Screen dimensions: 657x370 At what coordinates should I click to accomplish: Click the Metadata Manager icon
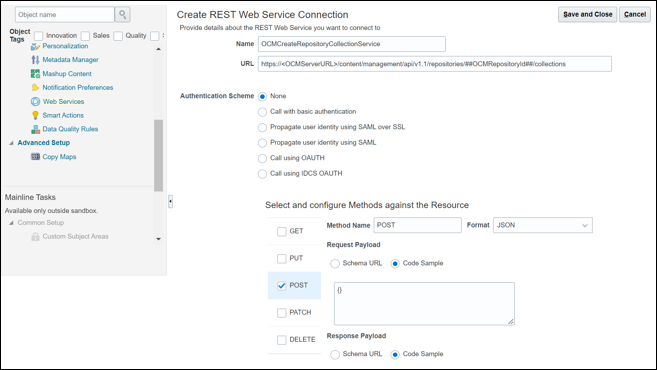coord(35,60)
